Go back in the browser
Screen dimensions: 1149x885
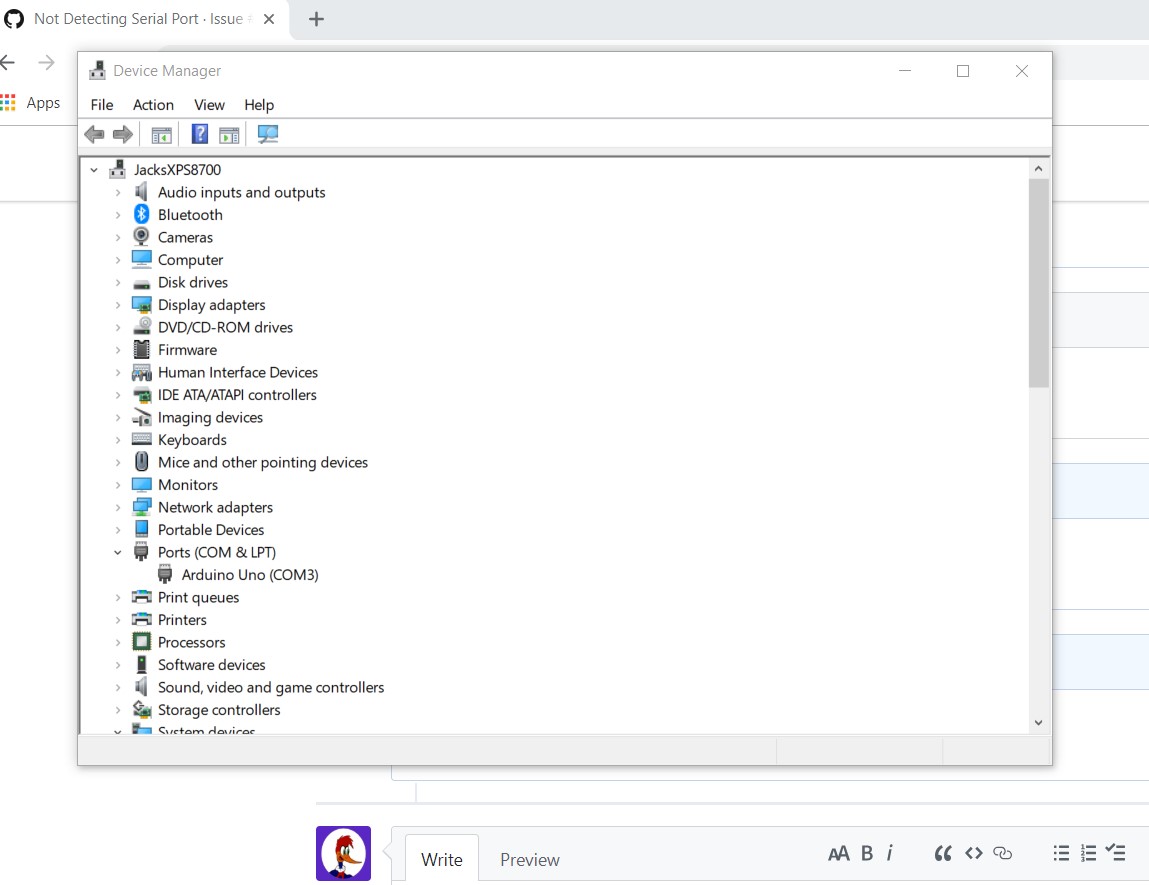click(x=8, y=62)
